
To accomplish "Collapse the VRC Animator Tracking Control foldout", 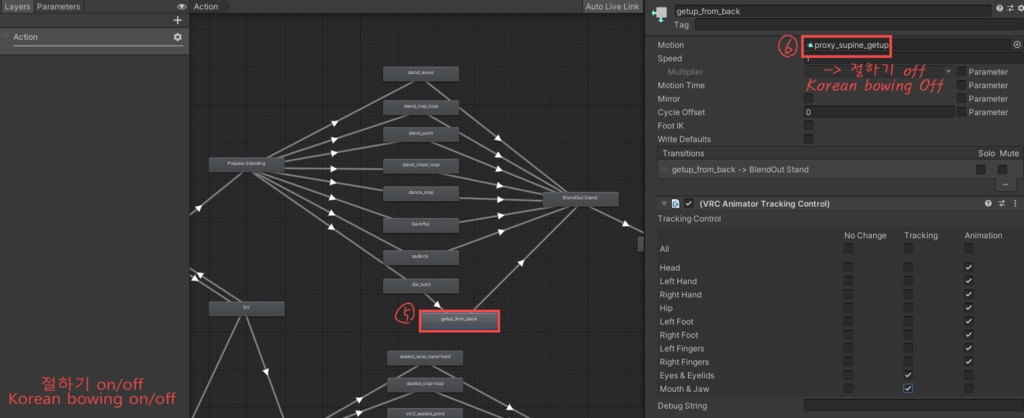I will pos(664,204).
